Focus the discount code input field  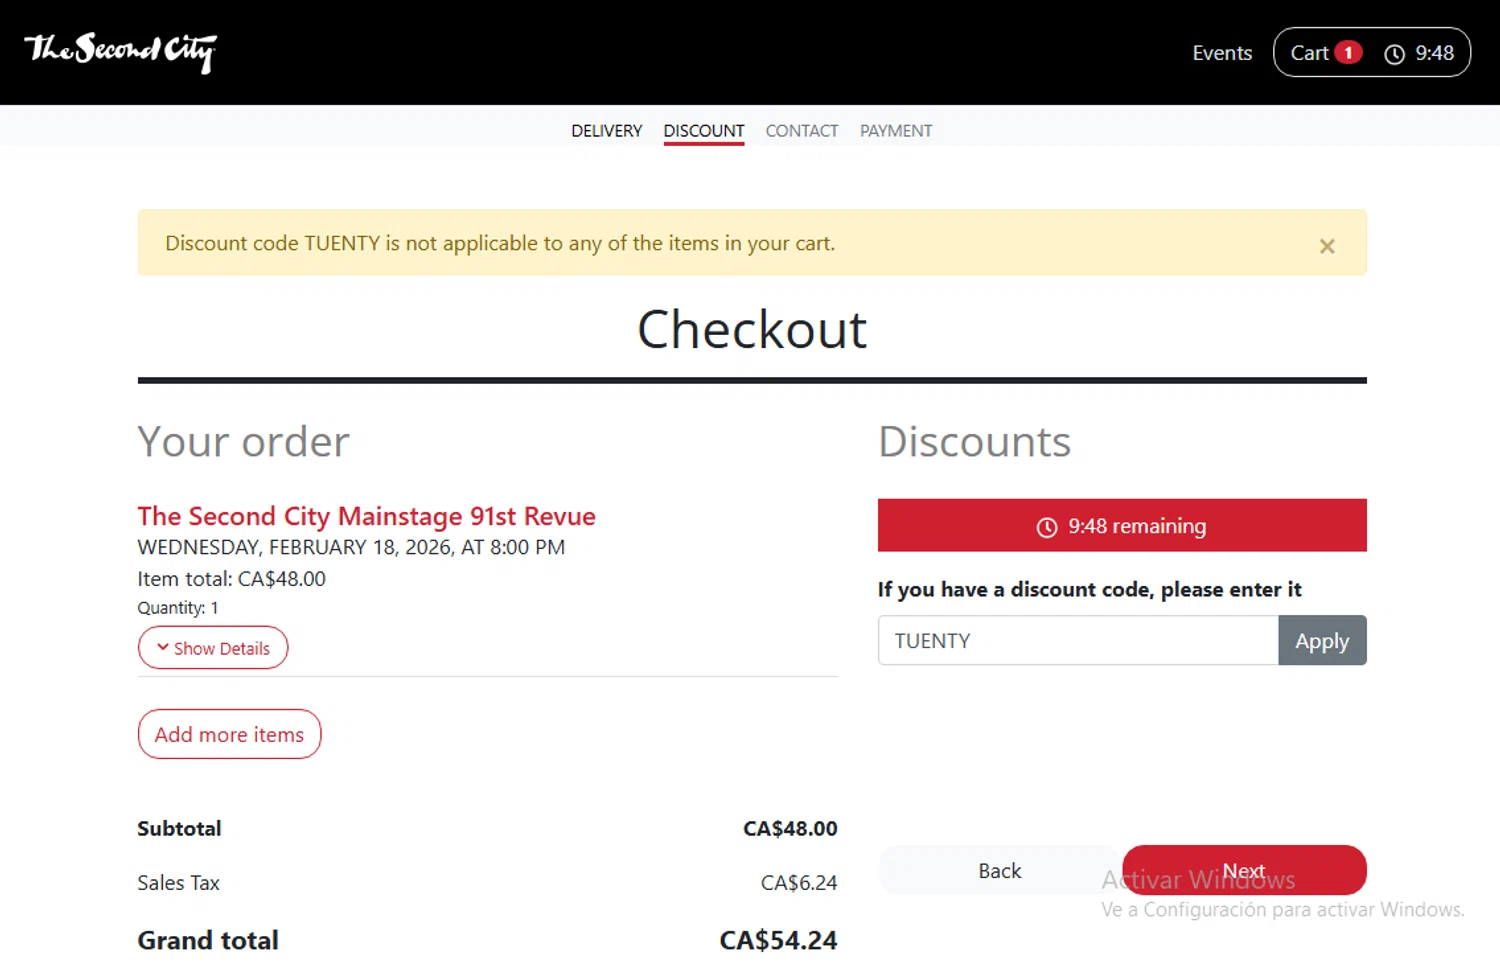[1077, 641]
